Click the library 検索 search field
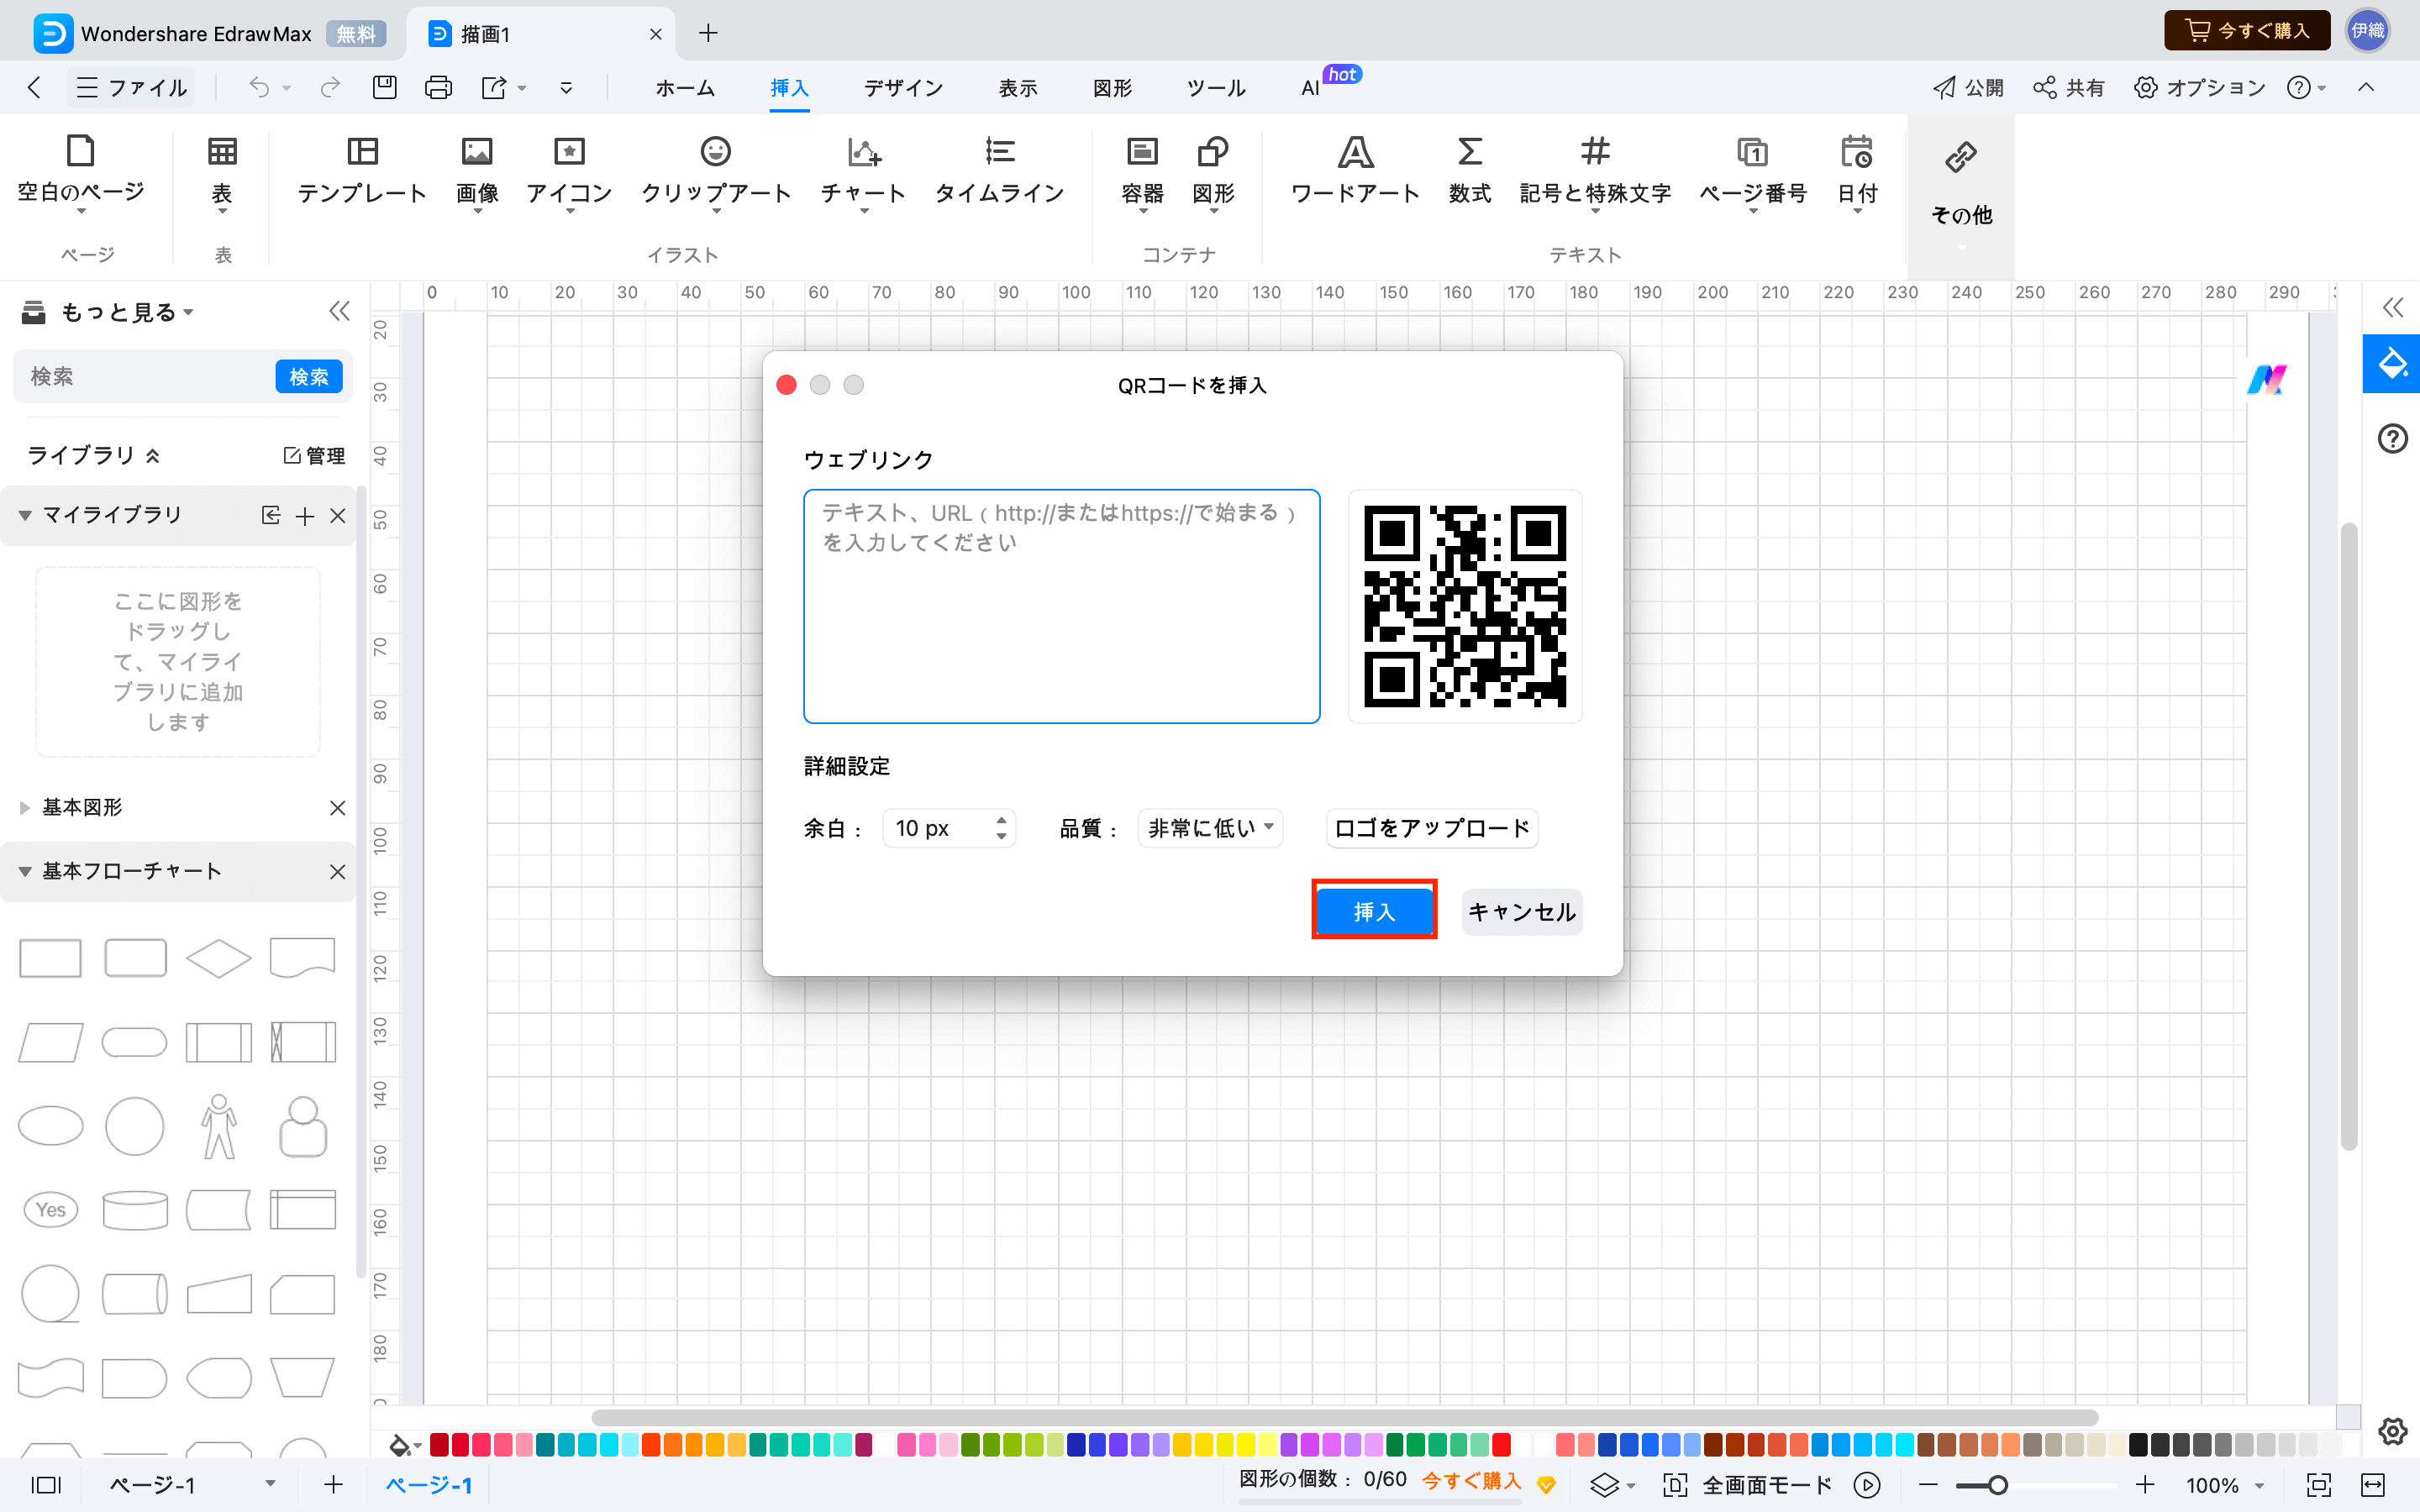Viewport: 2420px width, 1512px height. [145, 376]
